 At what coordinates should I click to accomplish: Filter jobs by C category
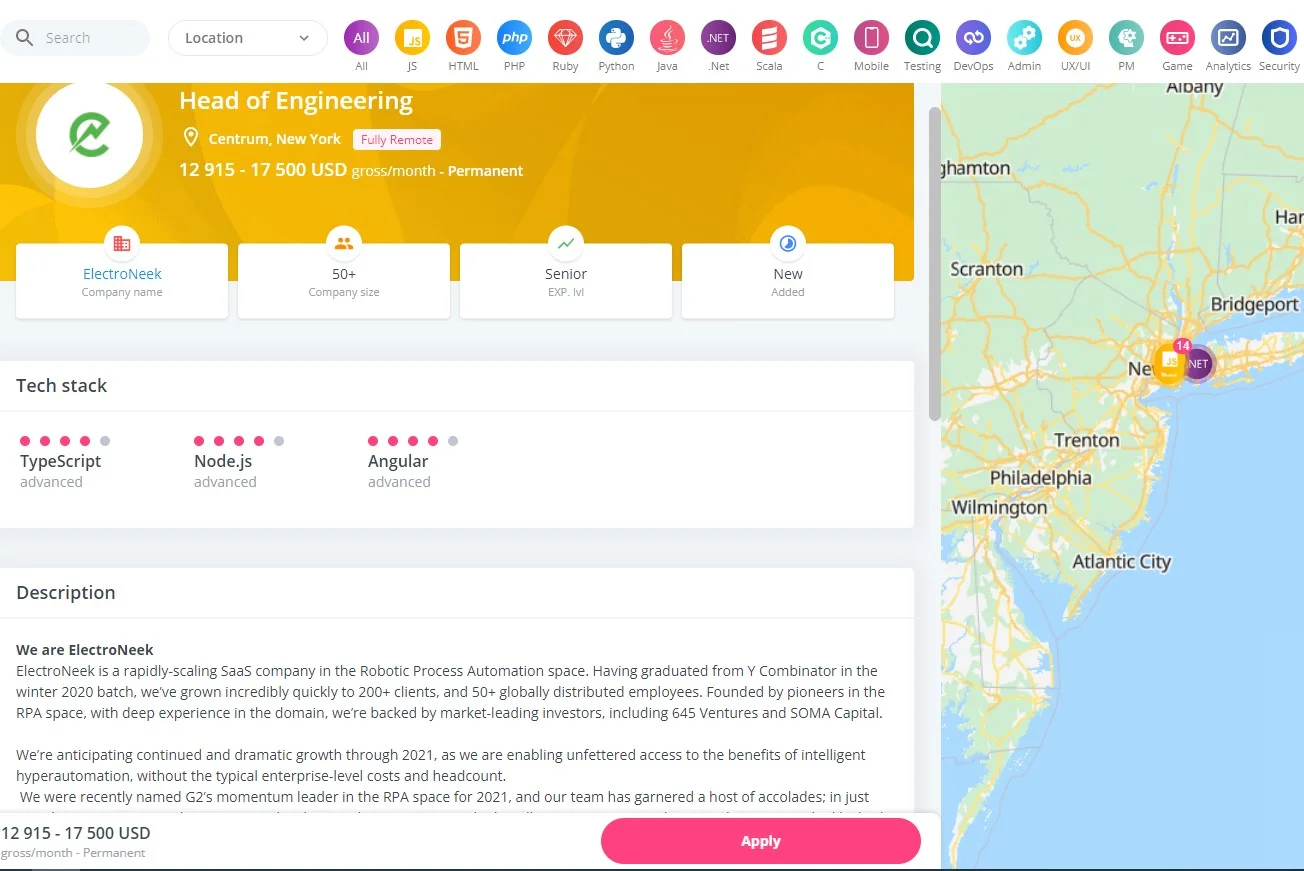820,38
